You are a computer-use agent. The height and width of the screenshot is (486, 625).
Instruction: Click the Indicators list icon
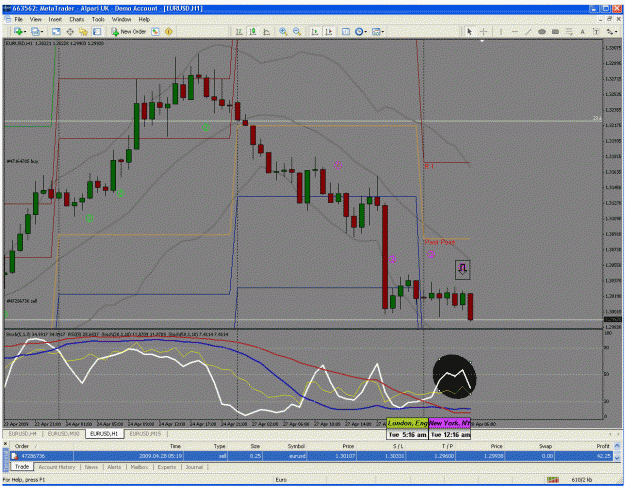point(346,31)
